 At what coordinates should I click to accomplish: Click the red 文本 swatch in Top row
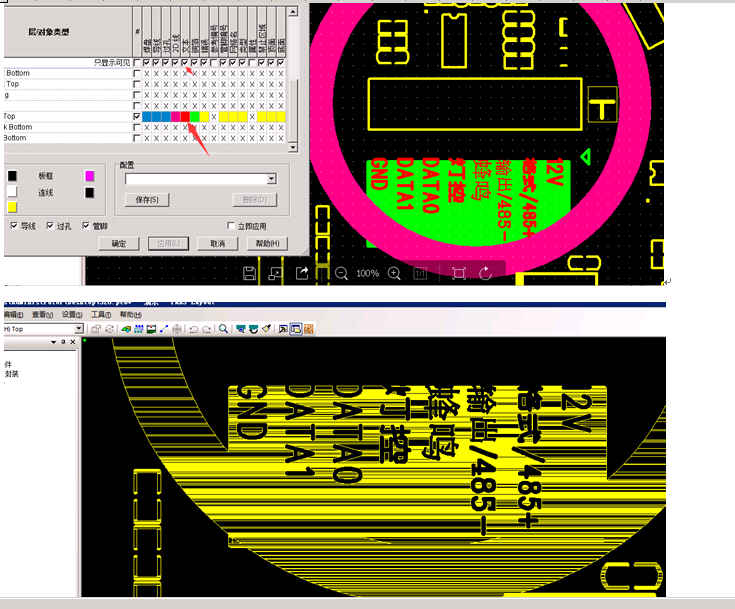tap(185, 116)
